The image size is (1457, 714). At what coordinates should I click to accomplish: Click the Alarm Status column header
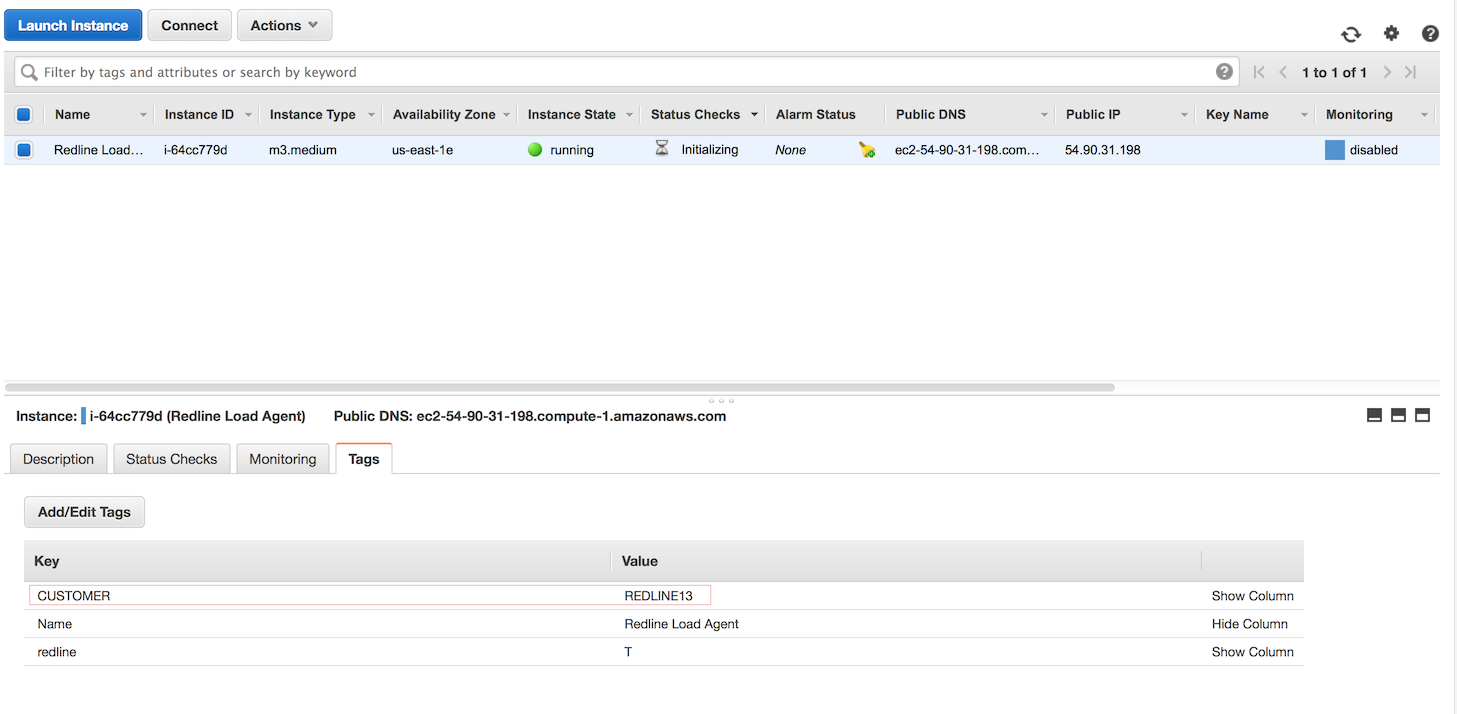click(x=815, y=115)
